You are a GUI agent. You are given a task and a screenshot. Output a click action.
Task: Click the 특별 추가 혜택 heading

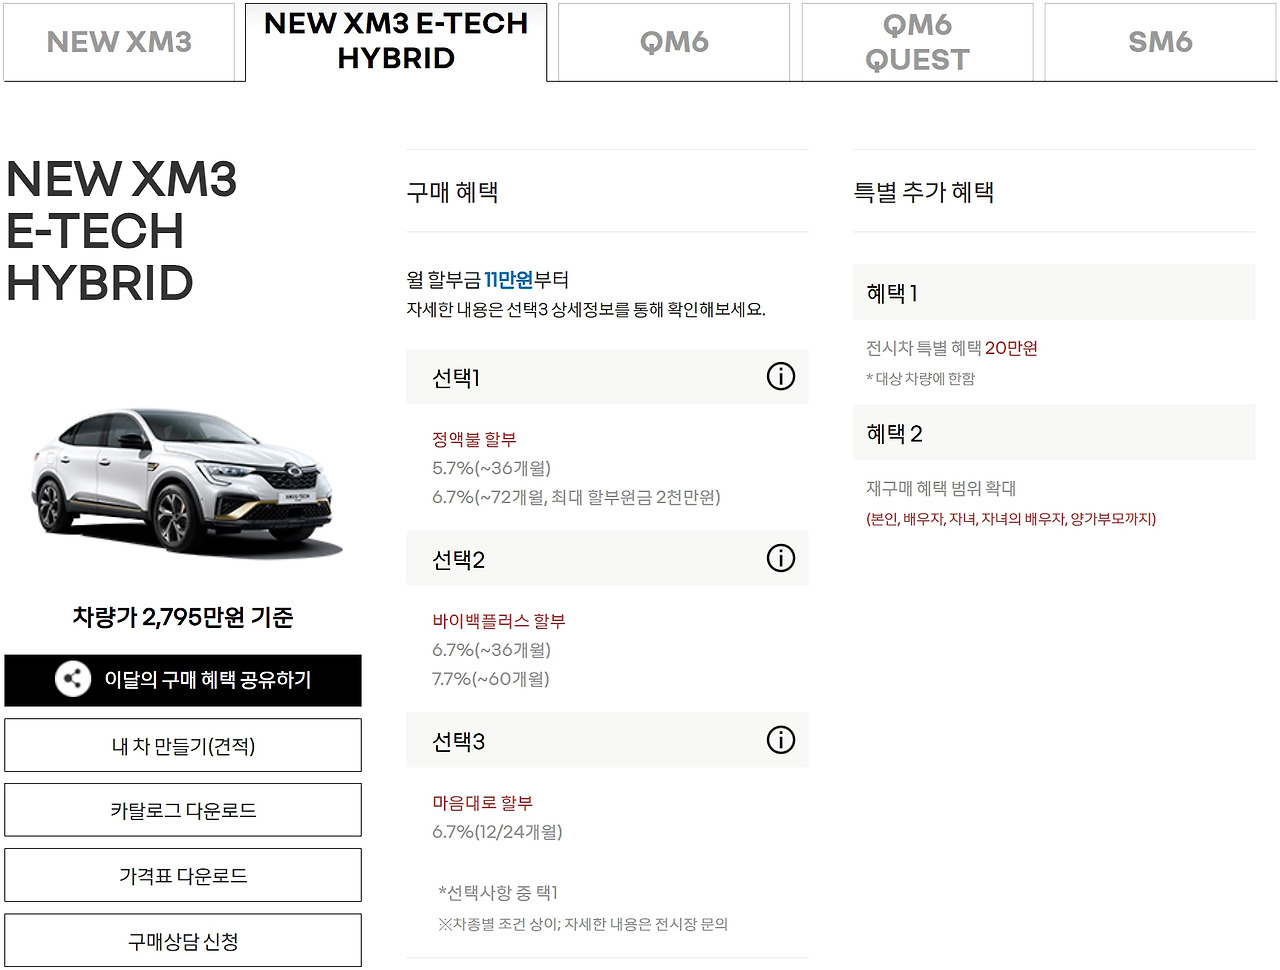pos(923,192)
